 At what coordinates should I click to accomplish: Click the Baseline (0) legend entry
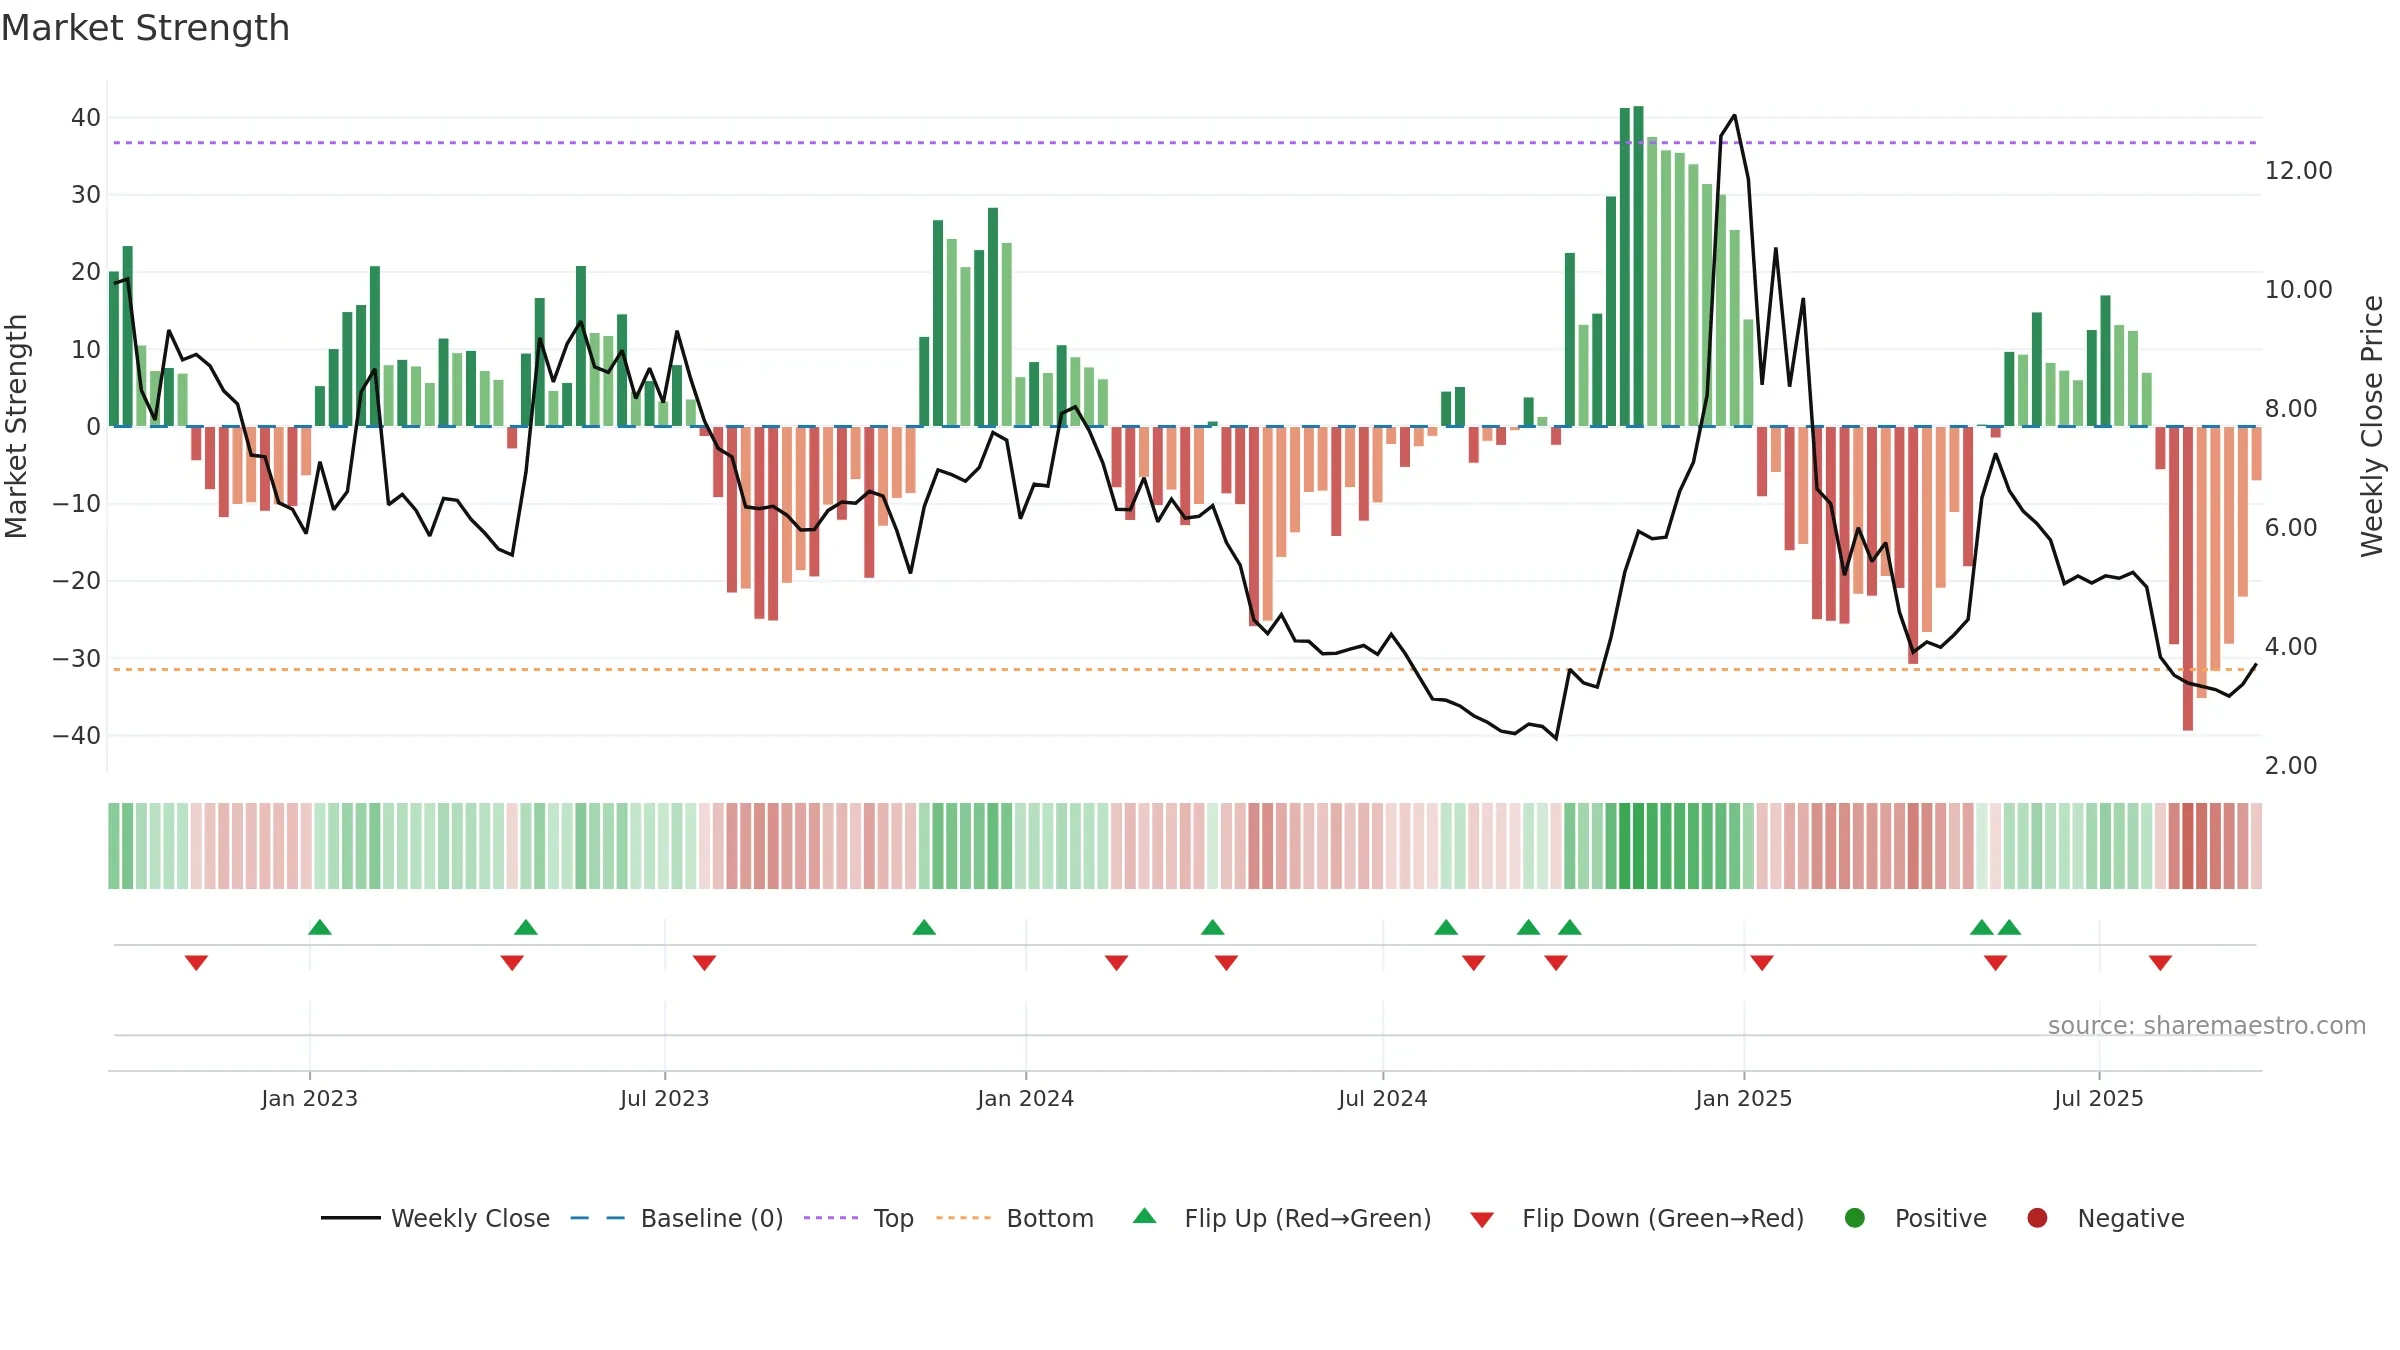677,1218
